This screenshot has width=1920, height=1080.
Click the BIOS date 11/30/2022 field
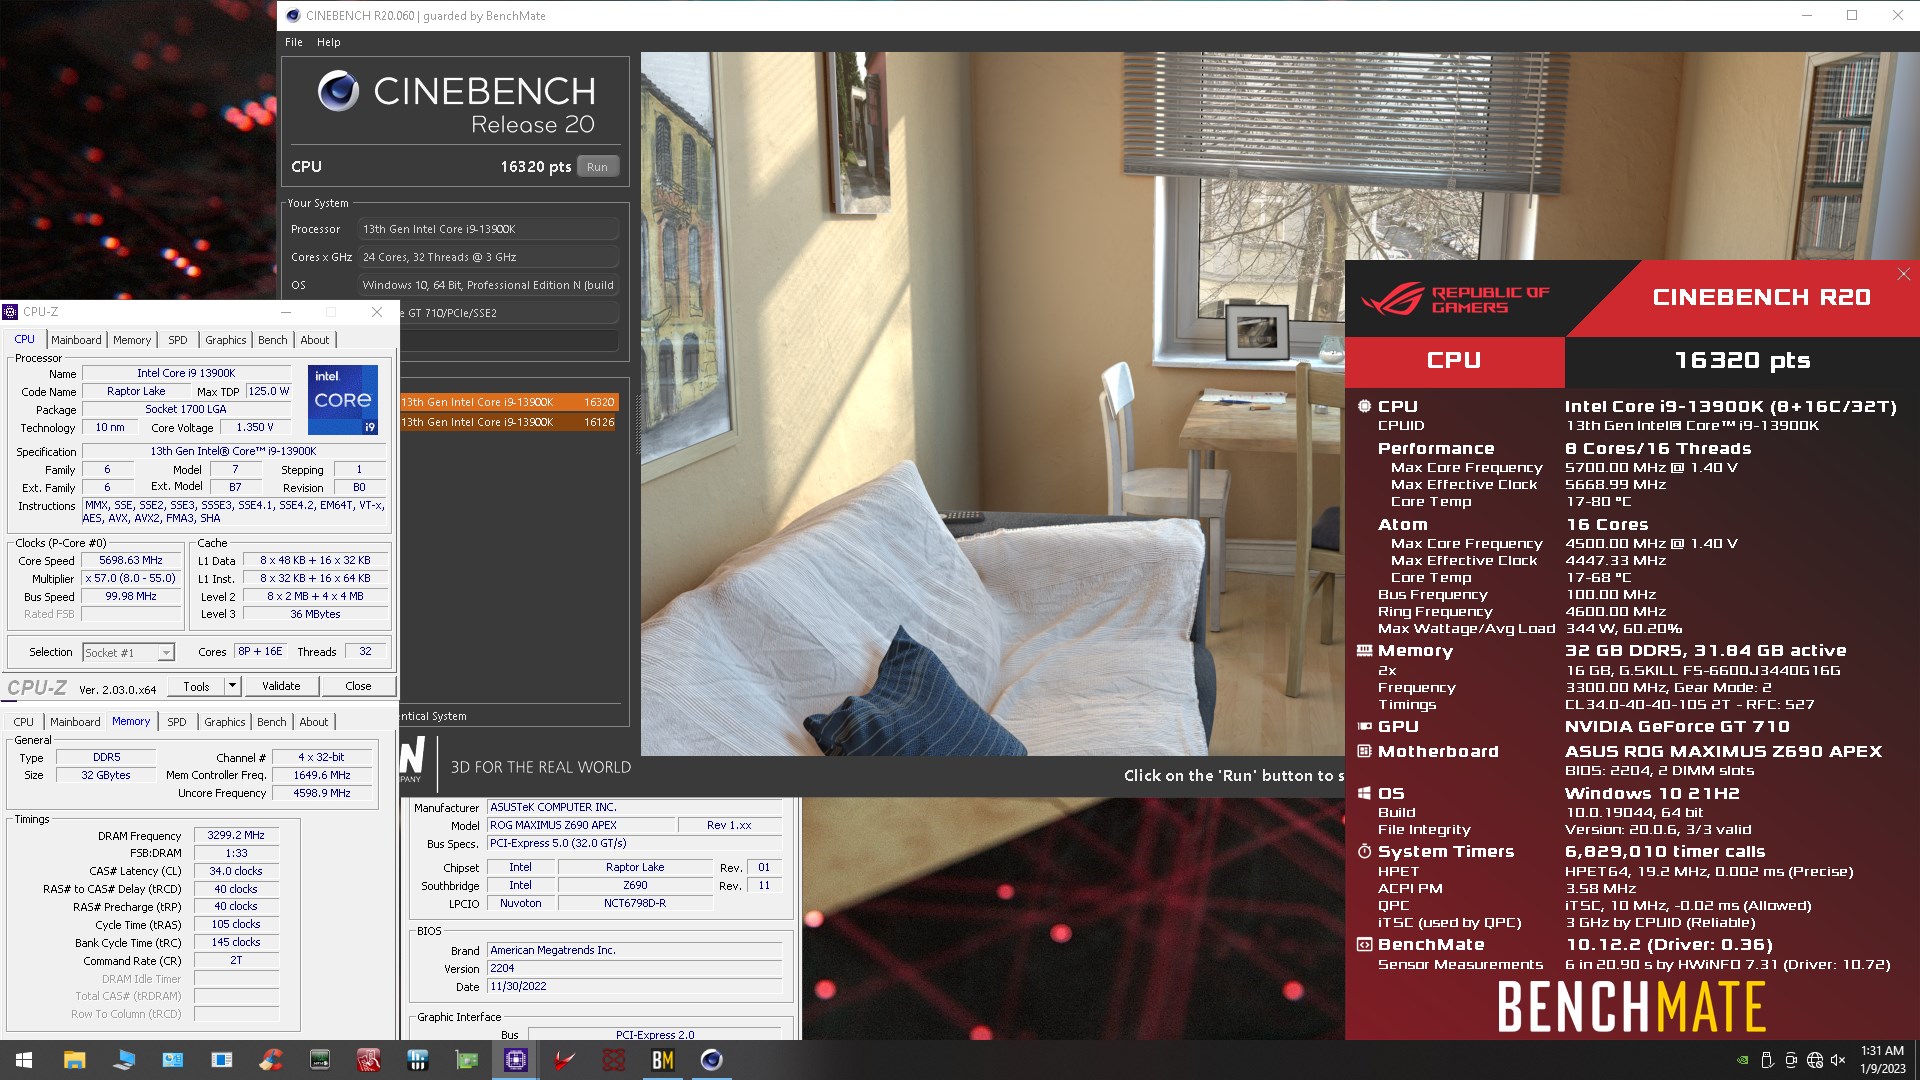635,986
